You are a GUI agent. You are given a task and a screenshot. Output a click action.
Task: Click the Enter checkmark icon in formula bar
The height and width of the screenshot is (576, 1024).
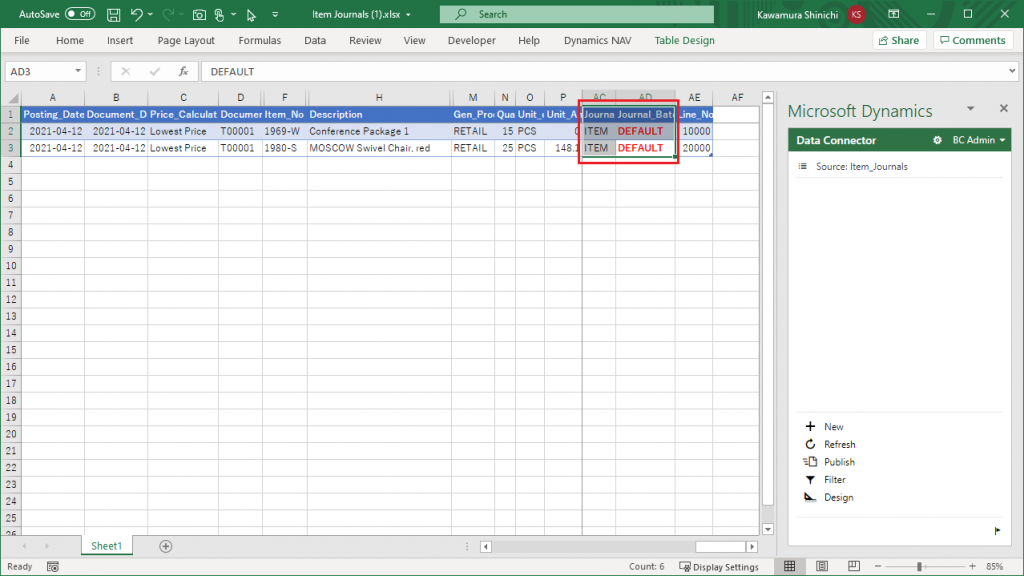(x=154, y=72)
